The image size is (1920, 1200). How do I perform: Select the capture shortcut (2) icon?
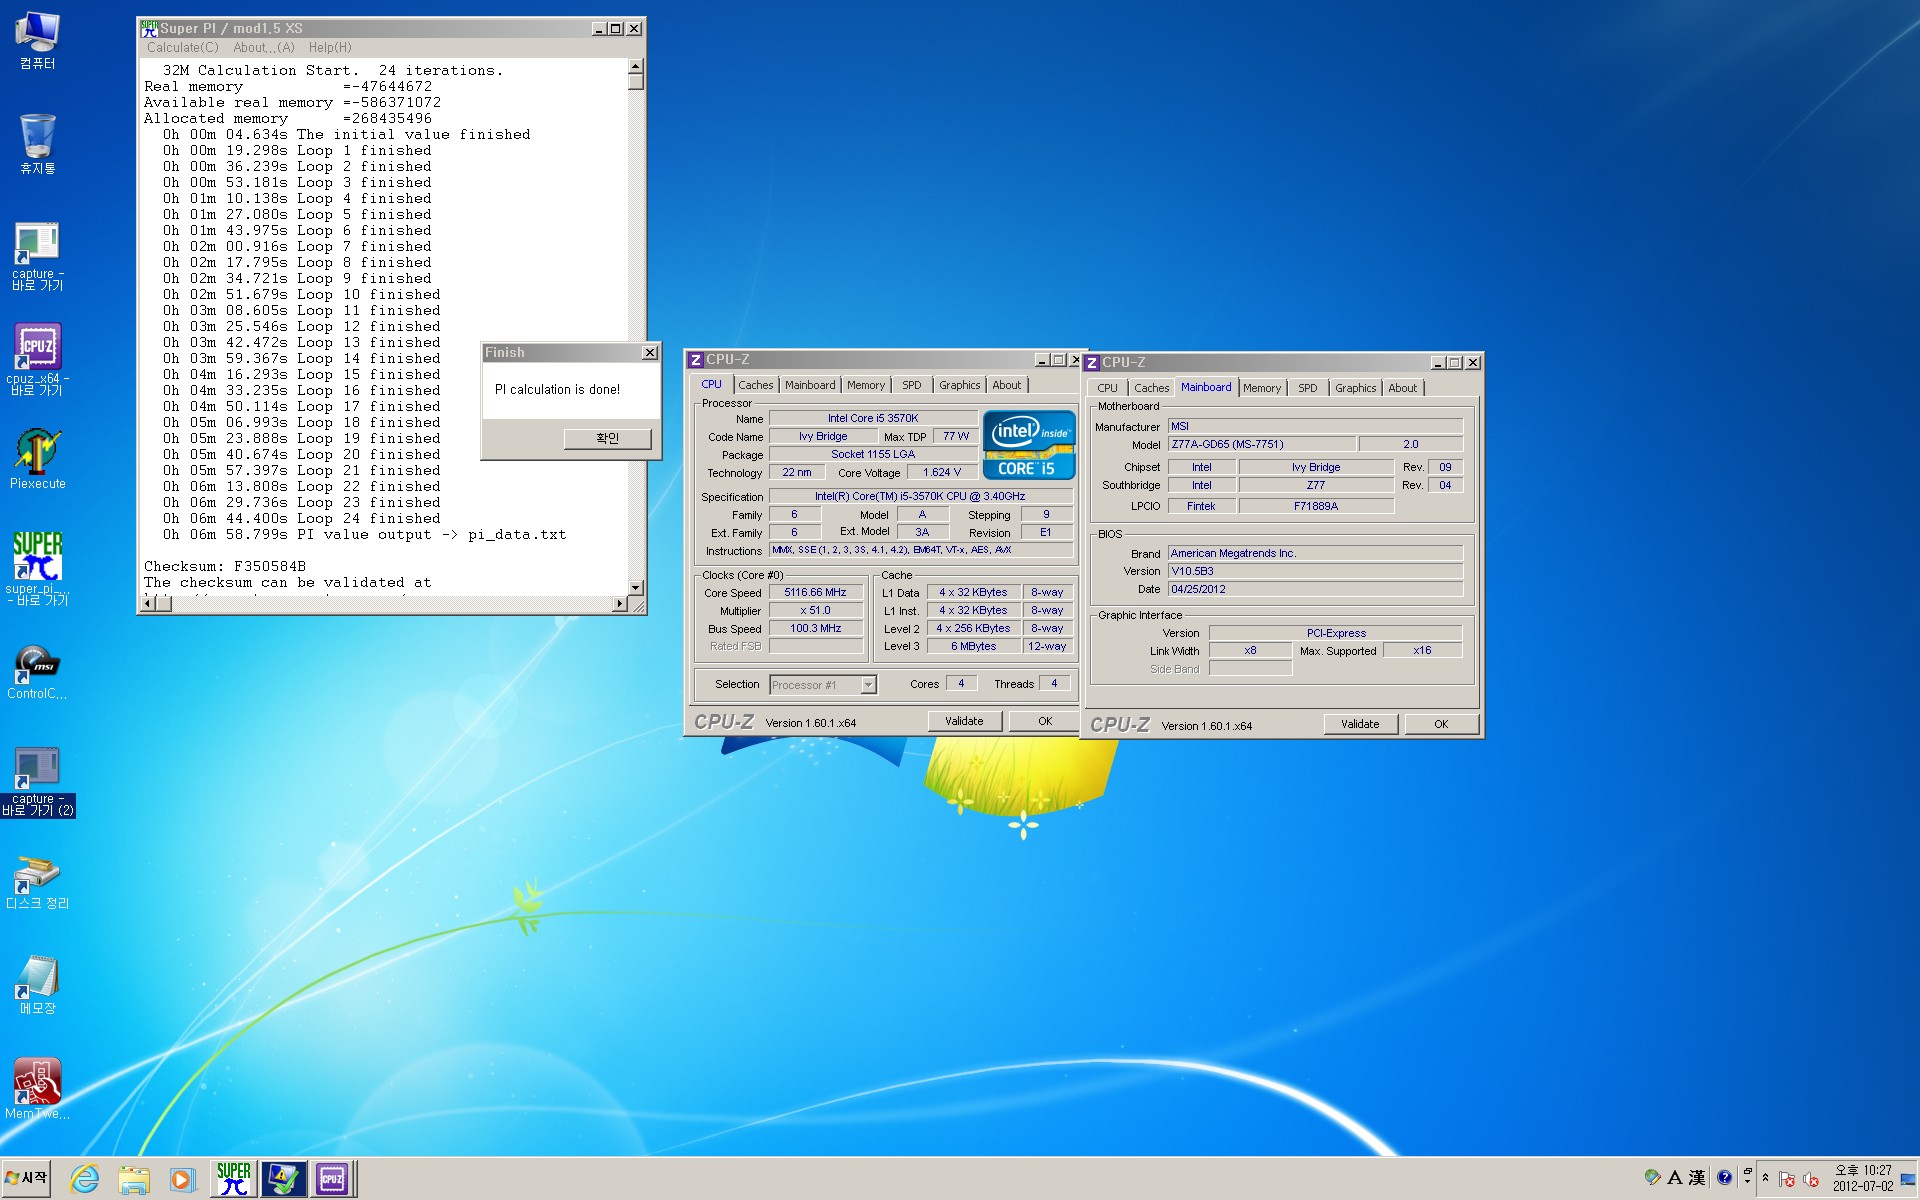(x=37, y=781)
